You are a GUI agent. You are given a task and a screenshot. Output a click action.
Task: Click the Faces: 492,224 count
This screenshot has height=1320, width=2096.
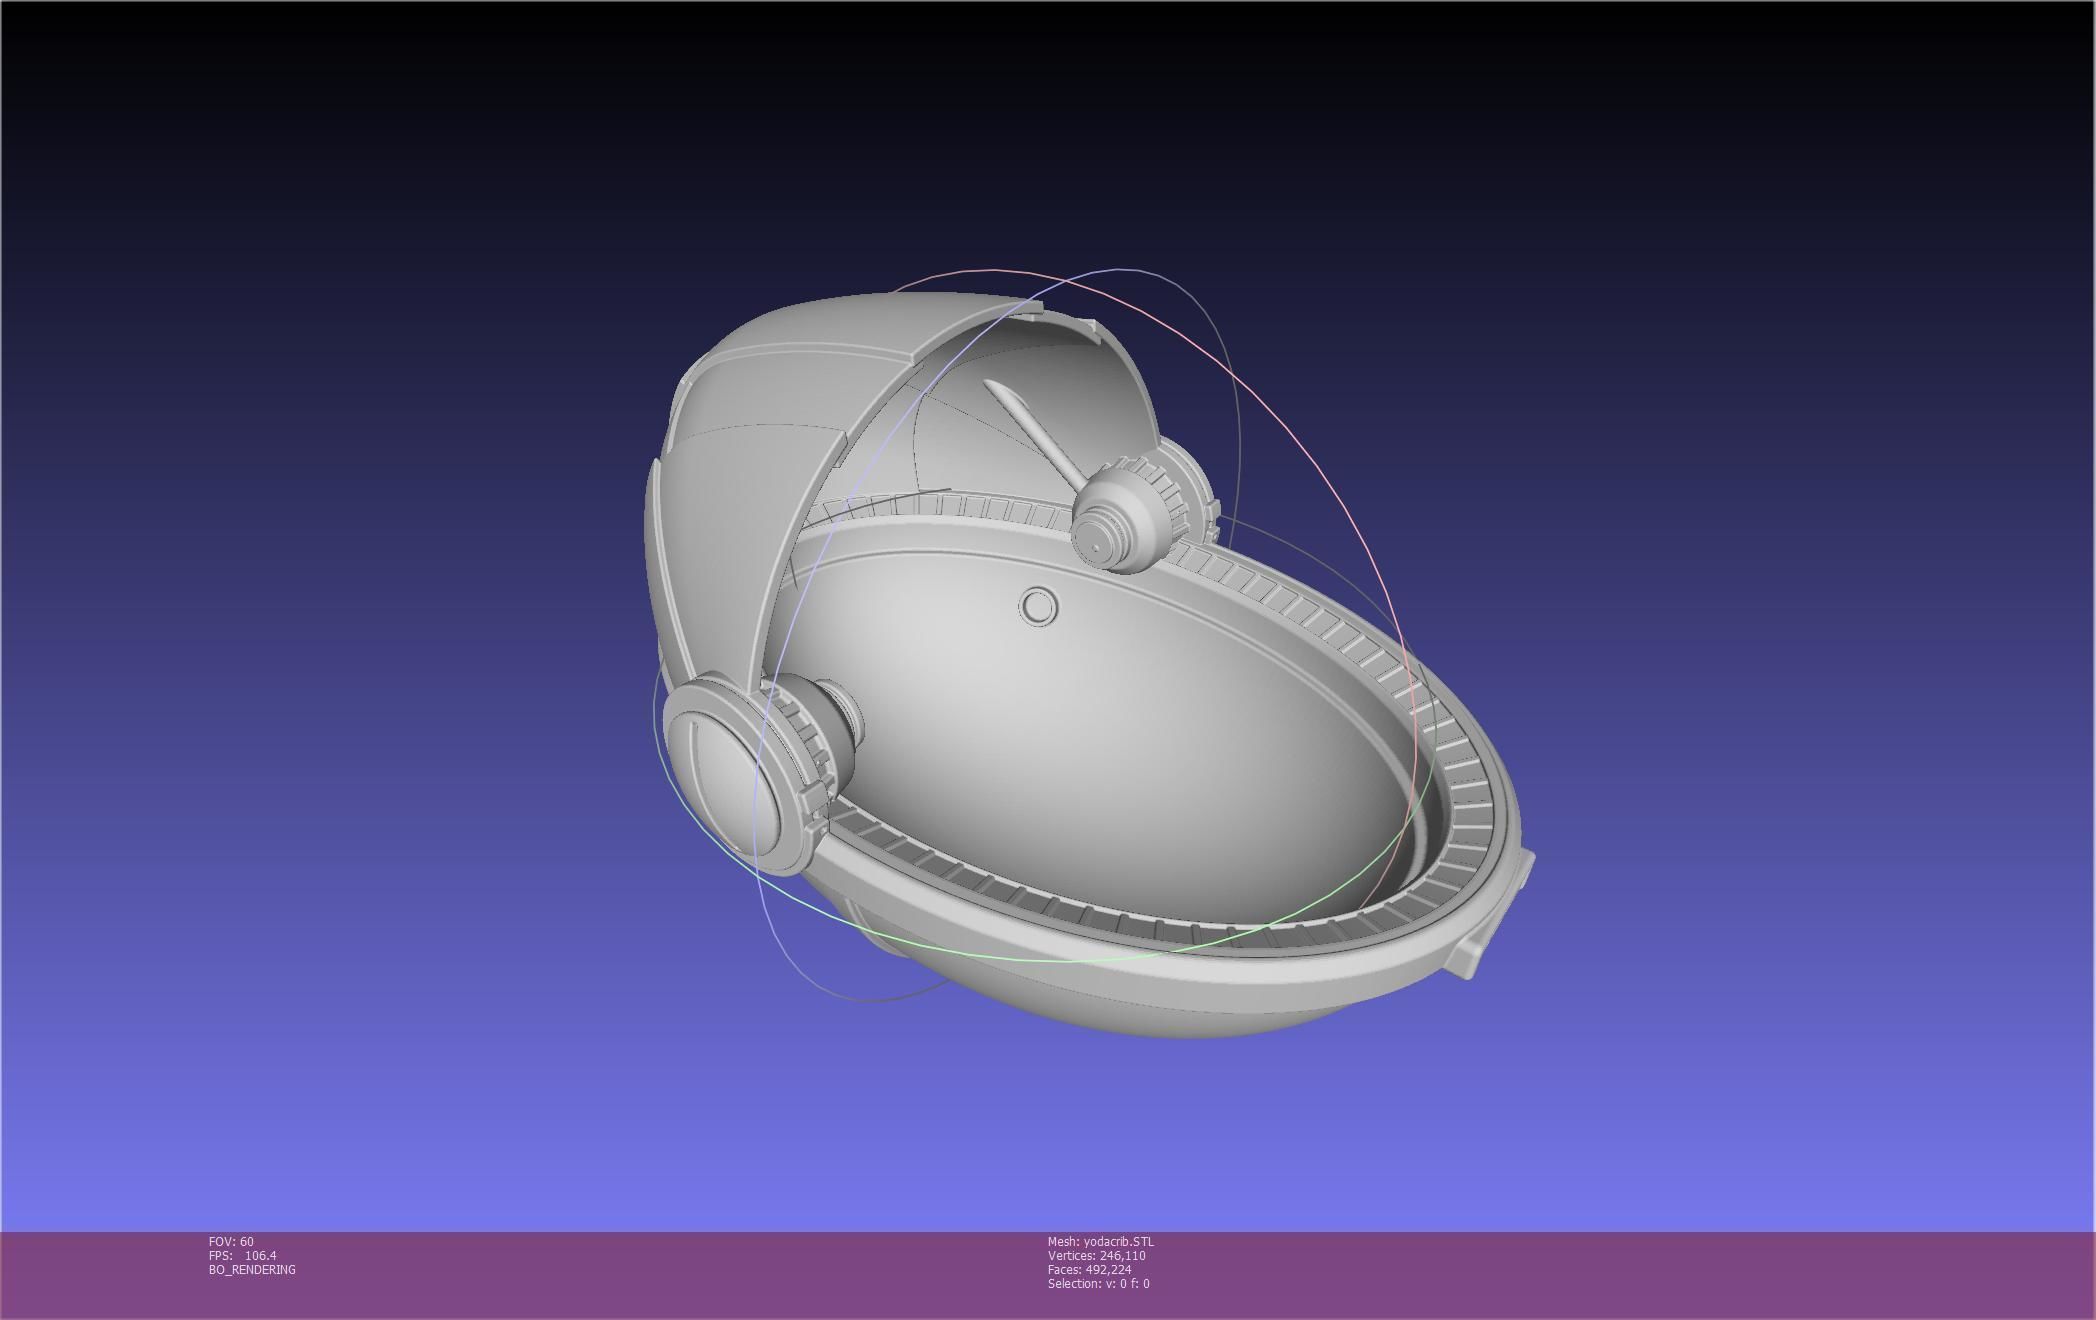point(1089,1270)
